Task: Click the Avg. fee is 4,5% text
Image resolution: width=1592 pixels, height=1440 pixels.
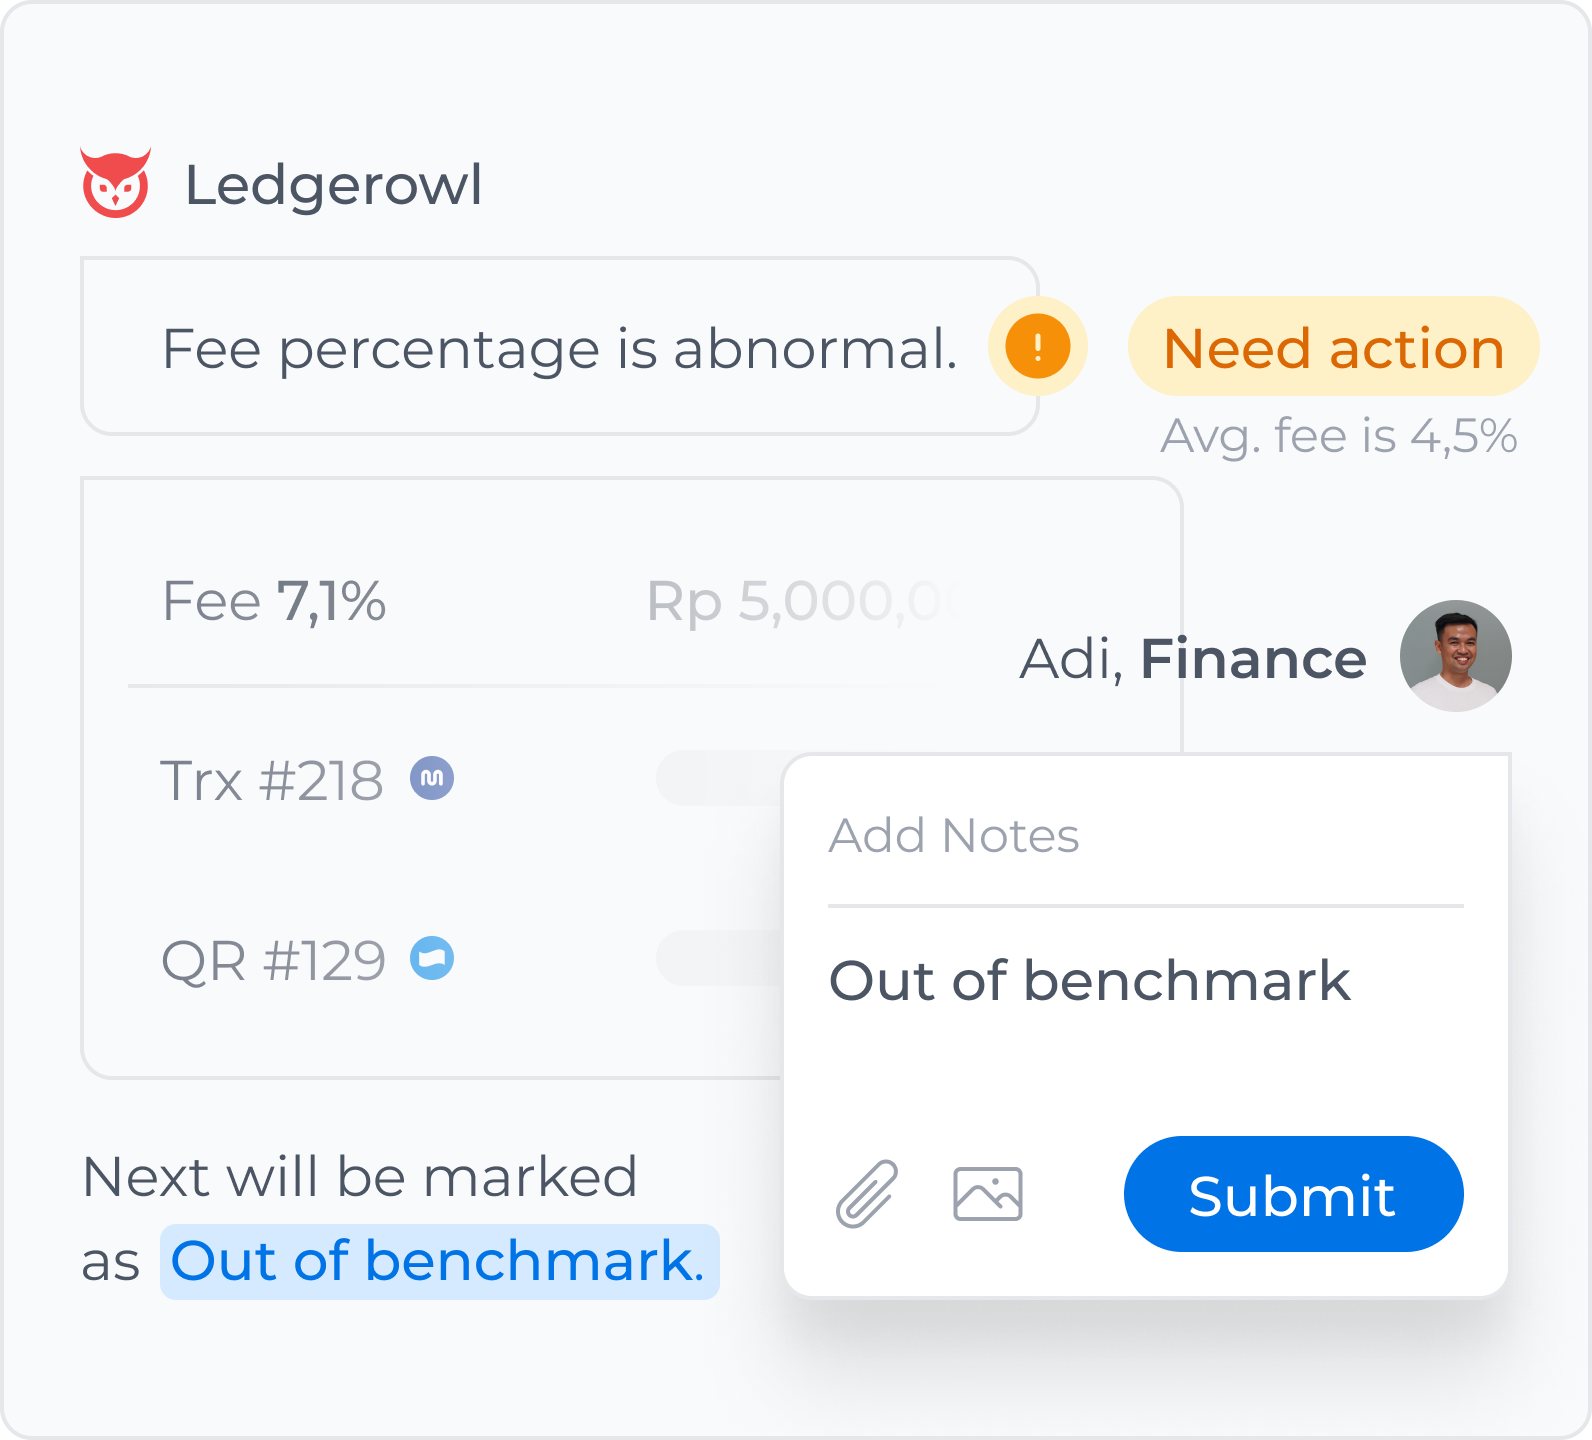Action: [x=1339, y=436]
